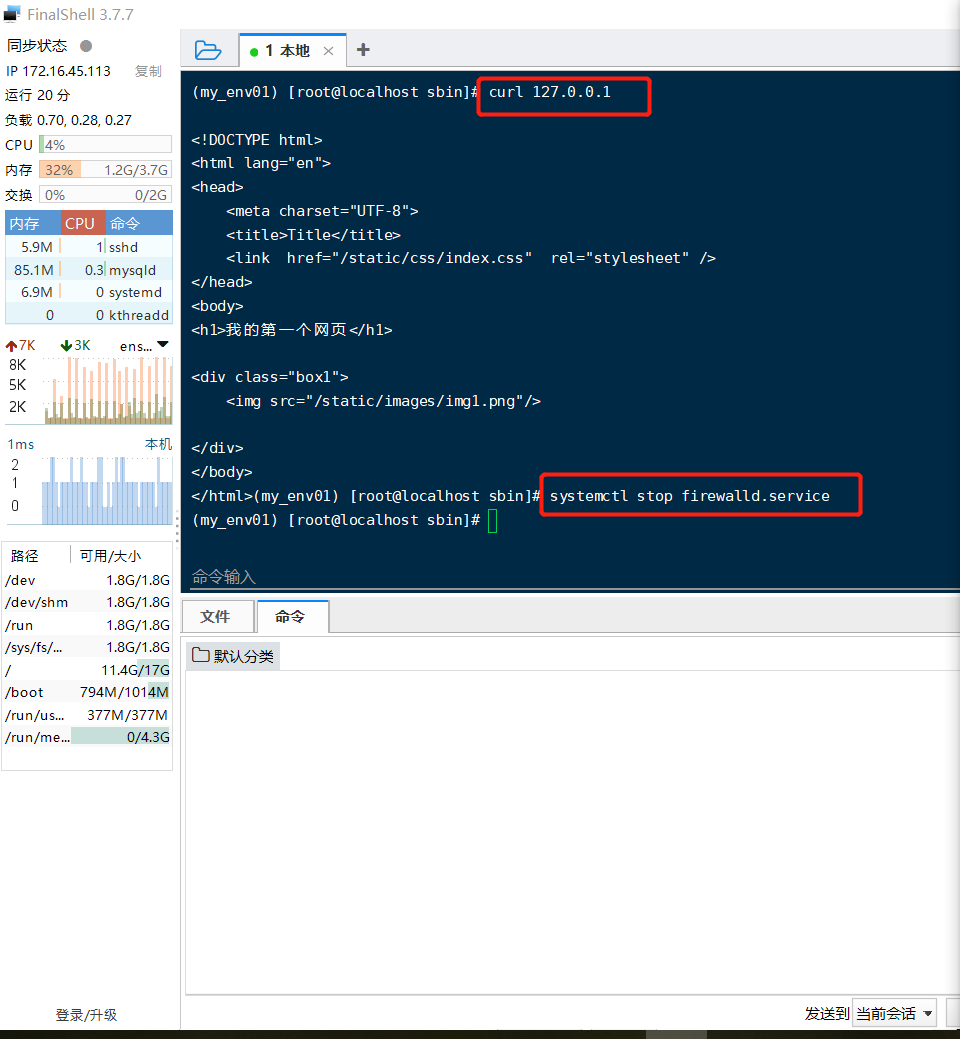Viewport: 960px width, 1039px height.
Task: Click the 负载 0.70, 0.28, 0.27 load text
Action: [x=68, y=120]
